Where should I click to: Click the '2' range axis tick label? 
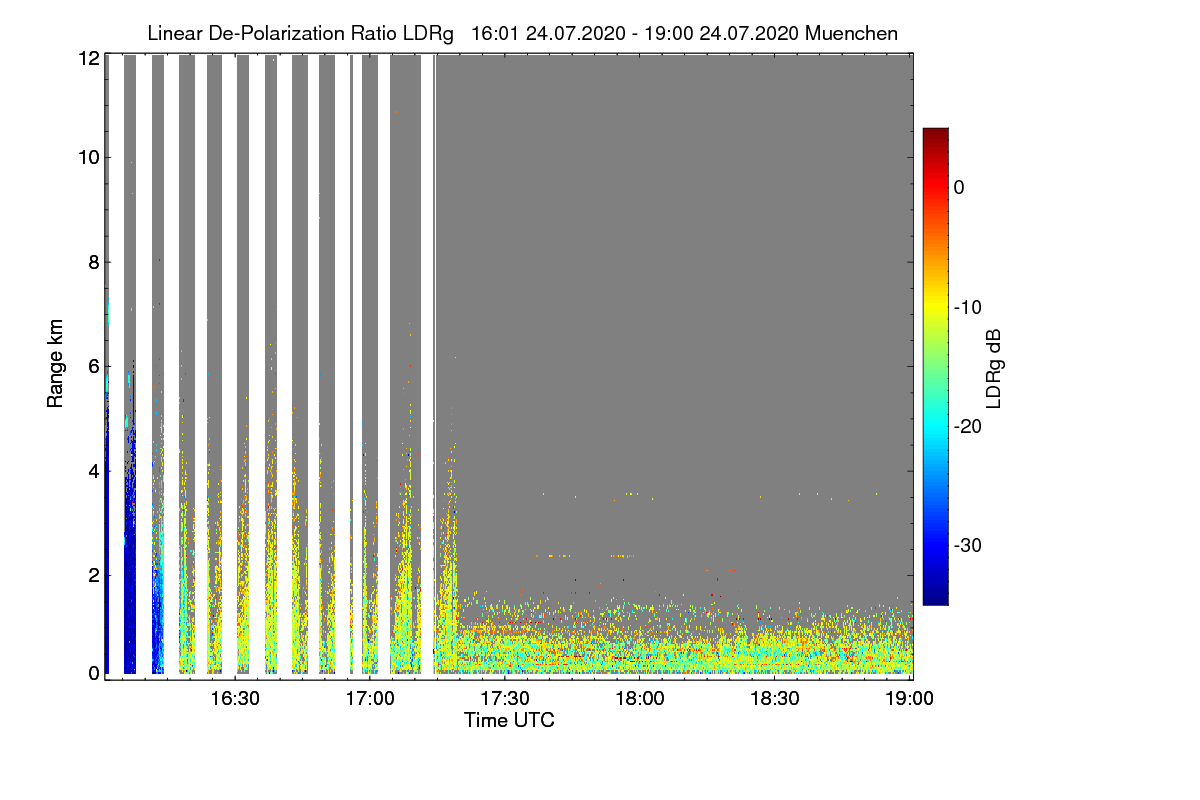coord(93,575)
